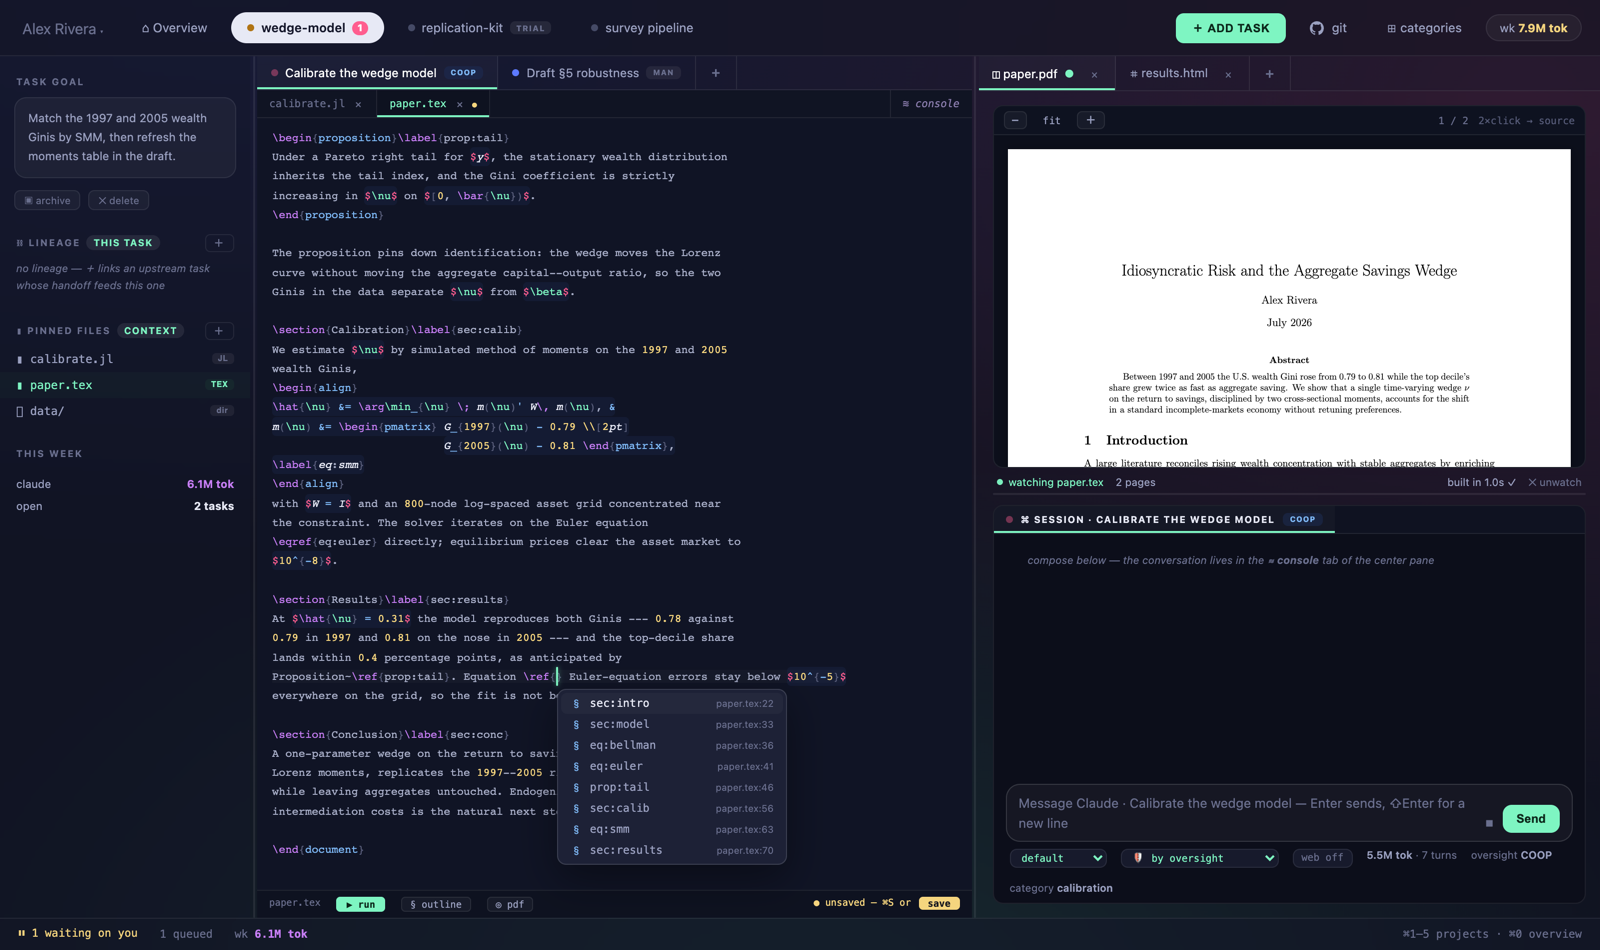Save the unsaved paper.tex file
Image resolution: width=1600 pixels, height=950 pixels.
[938, 903]
